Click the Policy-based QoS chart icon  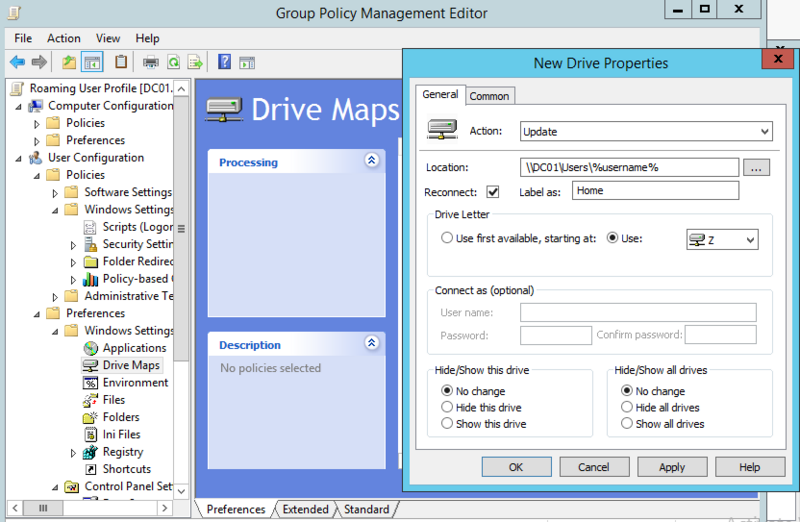pyautogui.click(x=90, y=279)
